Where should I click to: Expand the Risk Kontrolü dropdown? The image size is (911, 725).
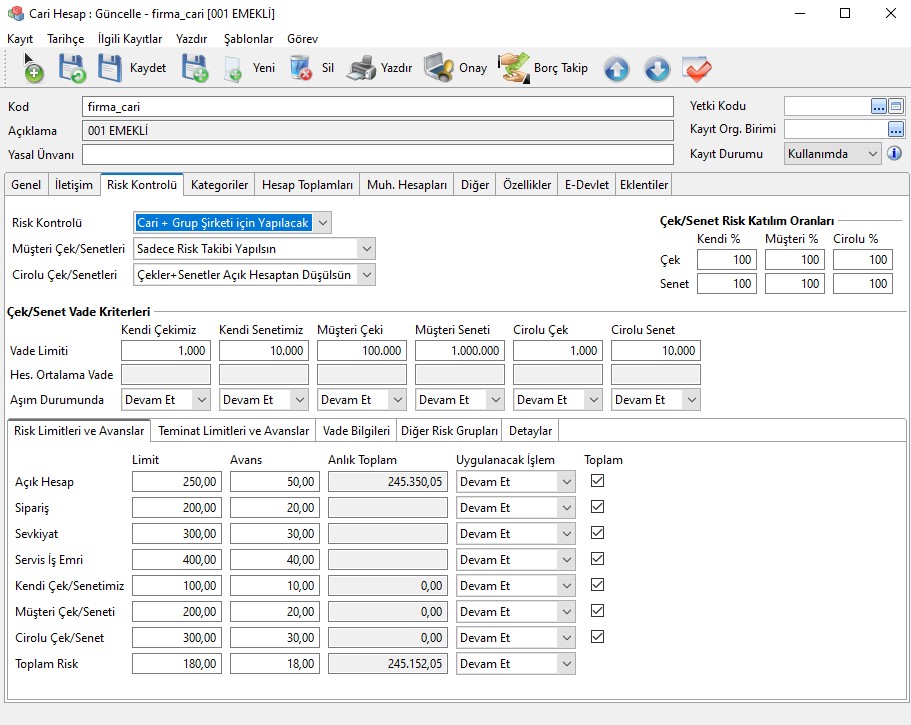tap(321, 223)
